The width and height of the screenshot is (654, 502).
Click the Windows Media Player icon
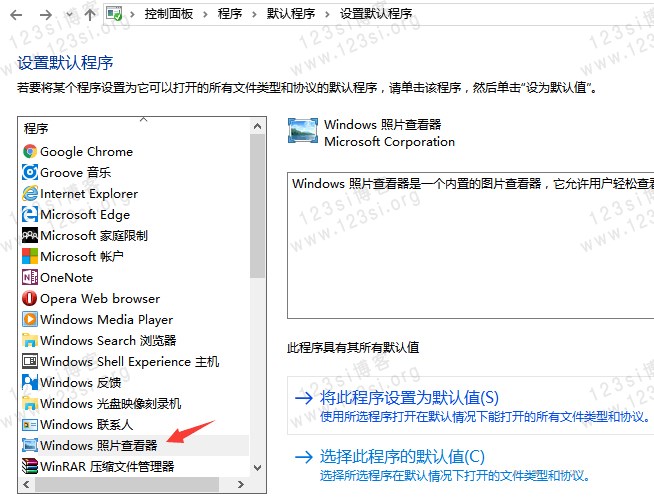[30, 319]
